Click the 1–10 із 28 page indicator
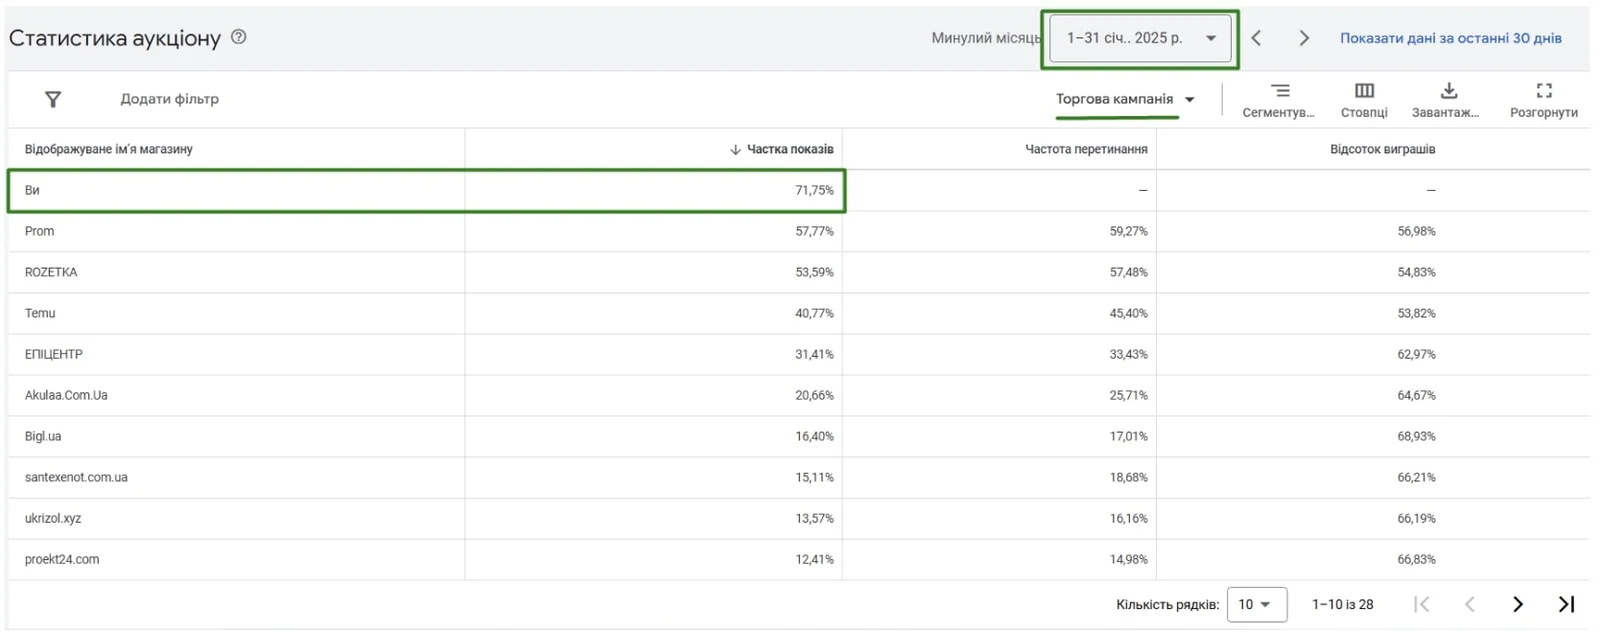This screenshot has height=633, width=1600. point(1342,604)
